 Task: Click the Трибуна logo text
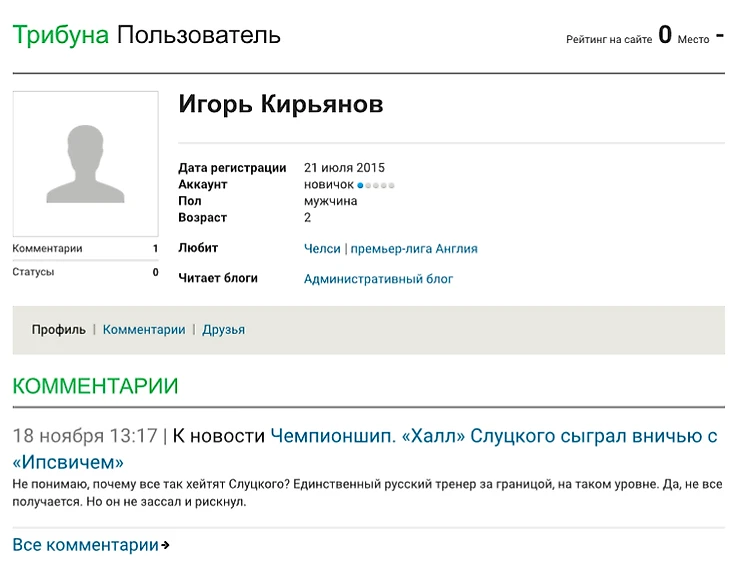tap(60, 36)
